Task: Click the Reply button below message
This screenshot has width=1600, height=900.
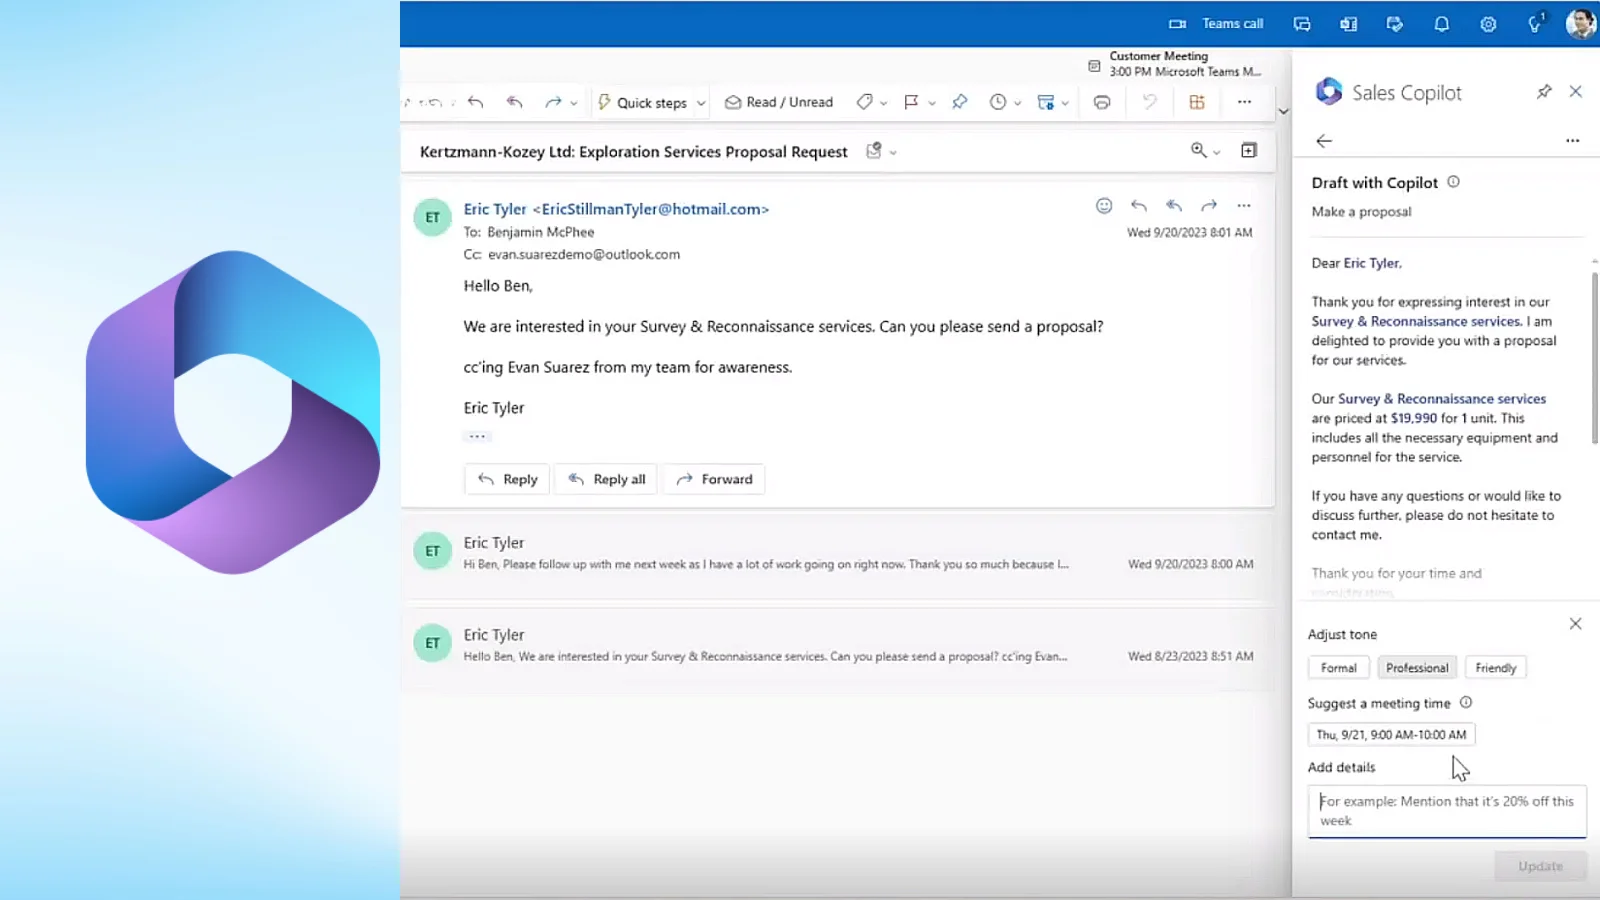Action: [508, 479]
